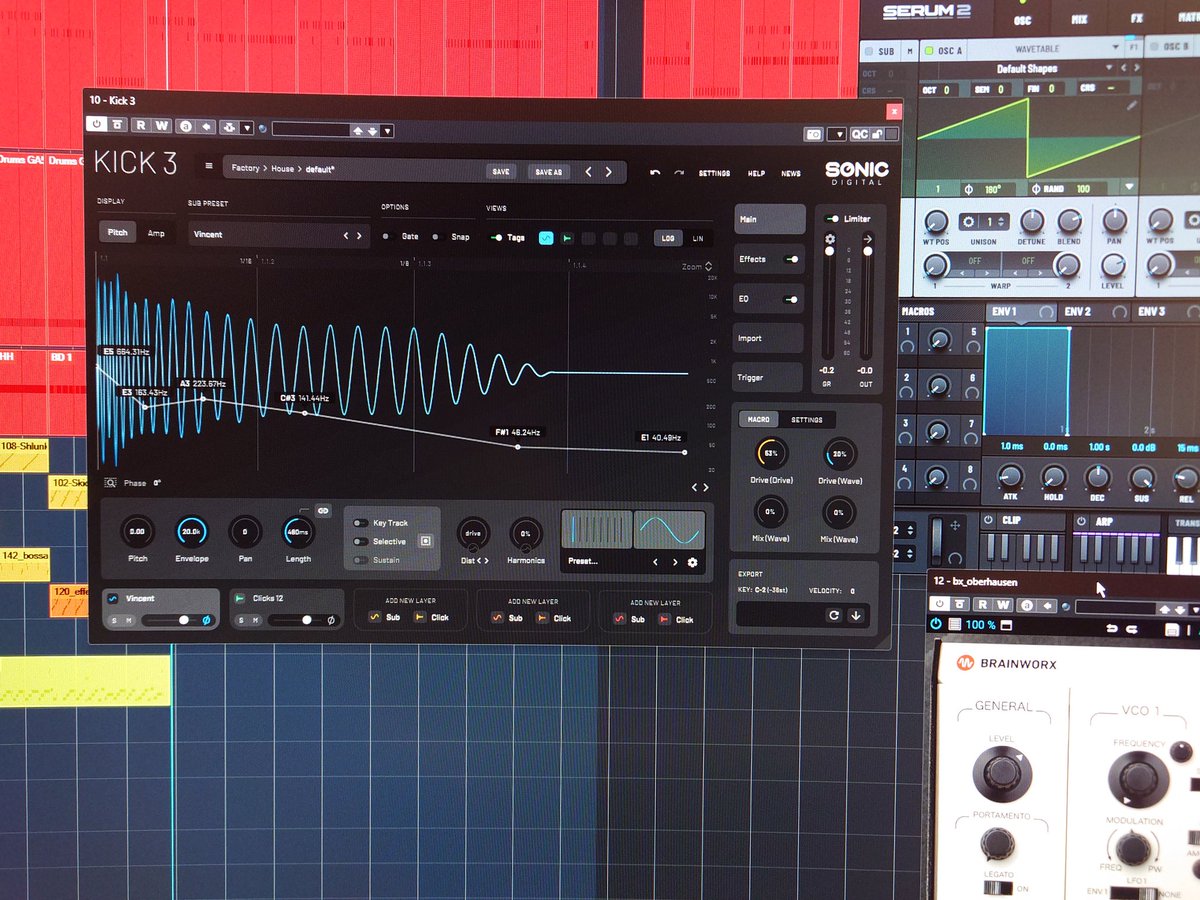Click the limiter GR threshold slider handle
This screenshot has height=900, width=1200.
coord(828,251)
